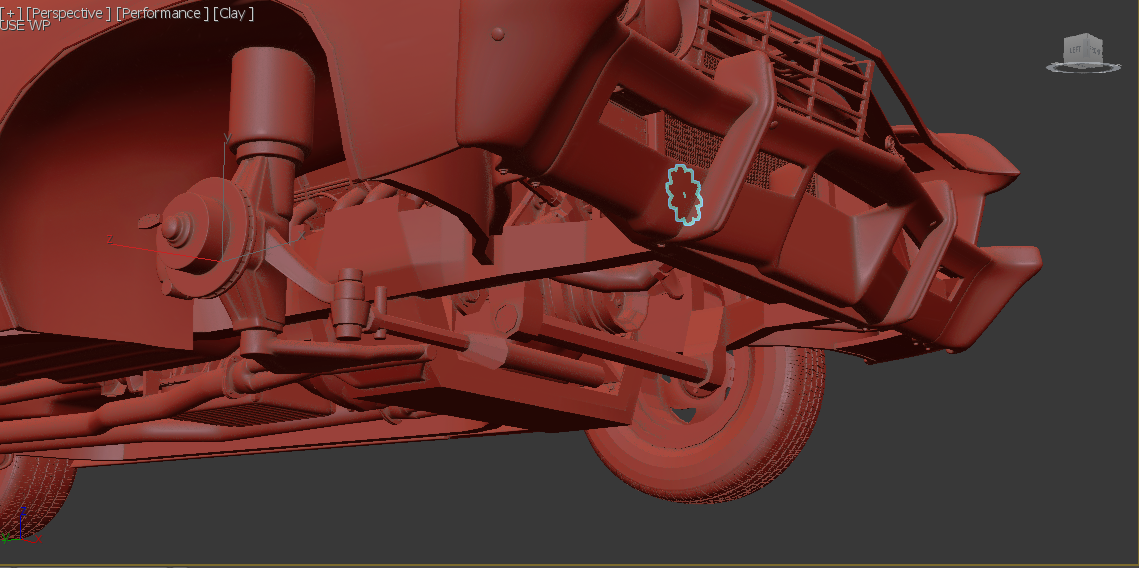Open the Clay shading style menu
This screenshot has width=1139, height=568.
pyautogui.click(x=233, y=13)
